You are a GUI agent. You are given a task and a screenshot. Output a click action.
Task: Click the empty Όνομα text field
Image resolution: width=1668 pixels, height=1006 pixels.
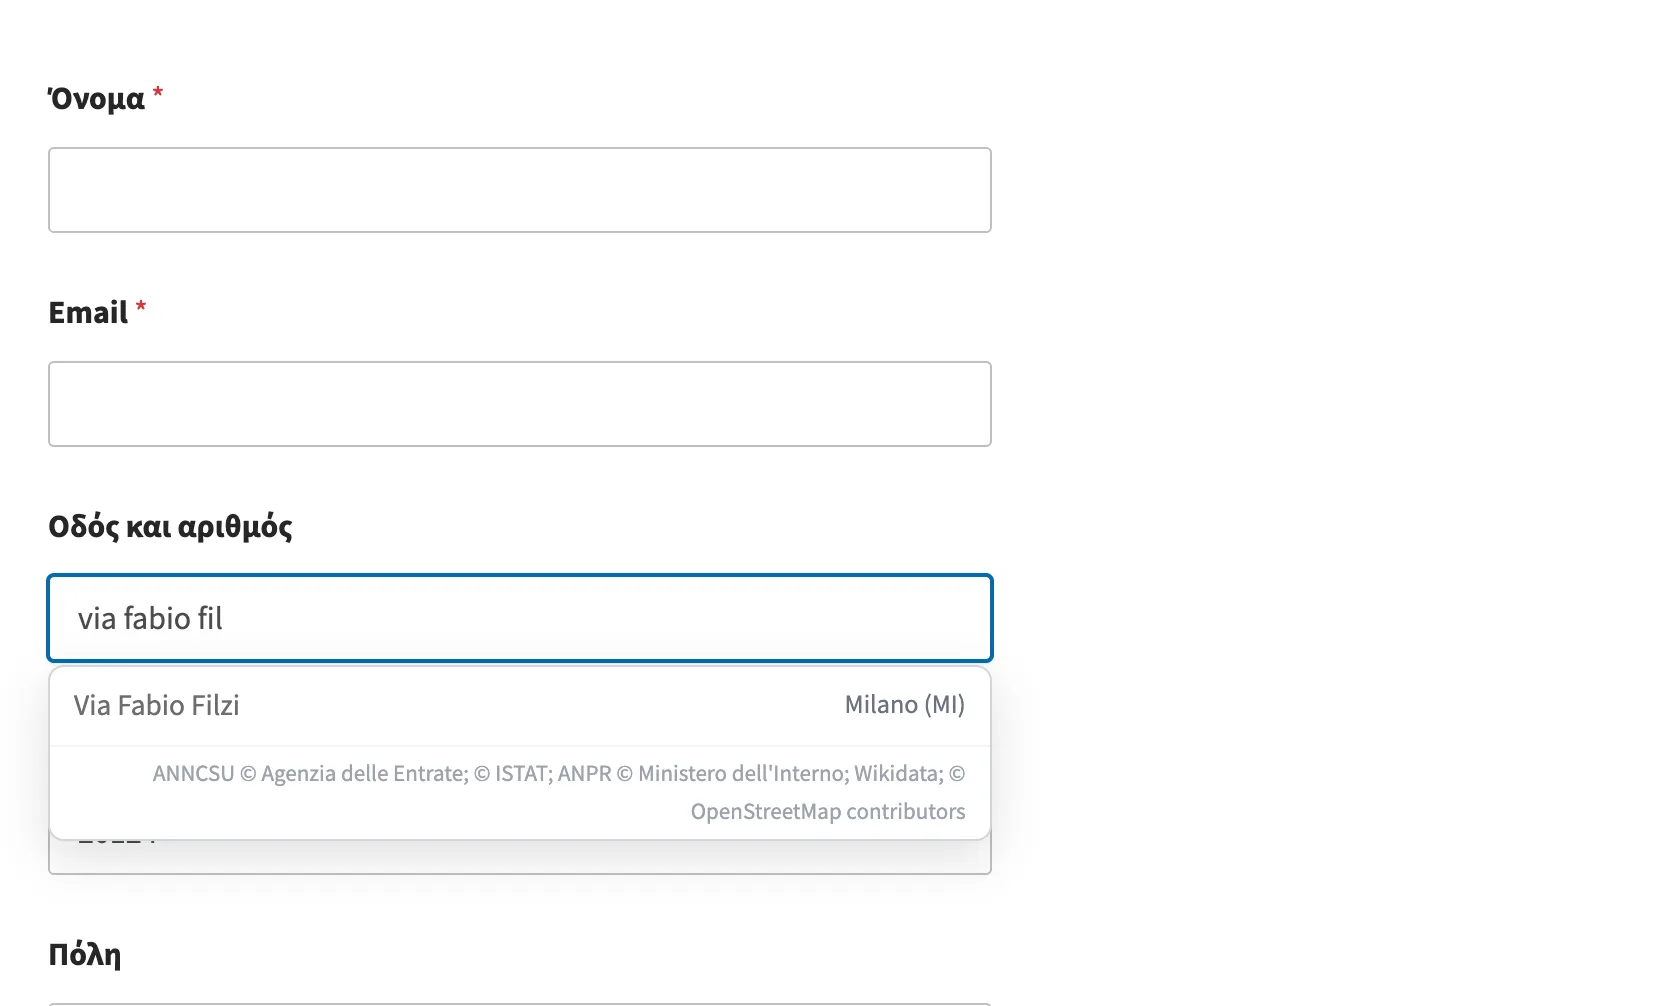(520, 190)
